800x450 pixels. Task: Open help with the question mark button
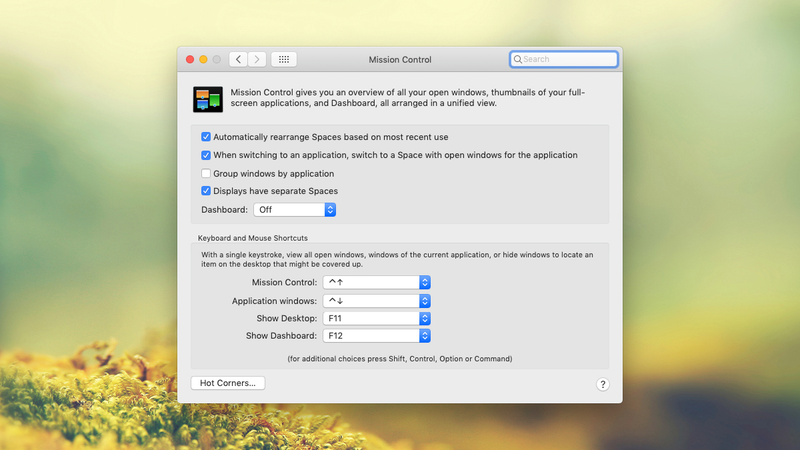[603, 384]
